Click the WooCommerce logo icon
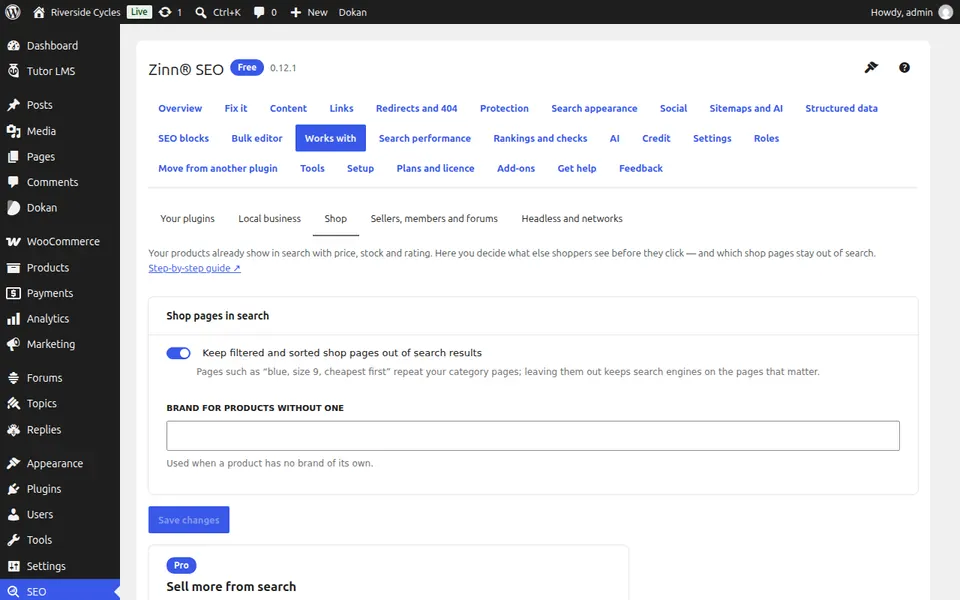The width and height of the screenshot is (960, 600). 13,242
